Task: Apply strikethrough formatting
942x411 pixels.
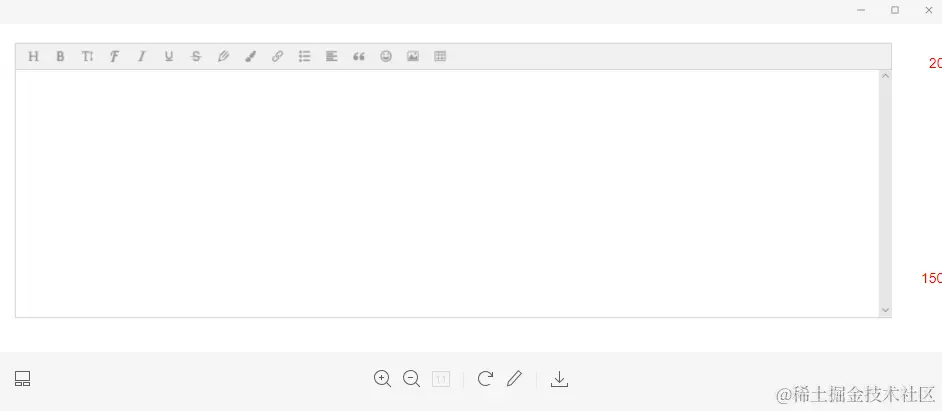Action: pyautogui.click(x=196, y=56)
